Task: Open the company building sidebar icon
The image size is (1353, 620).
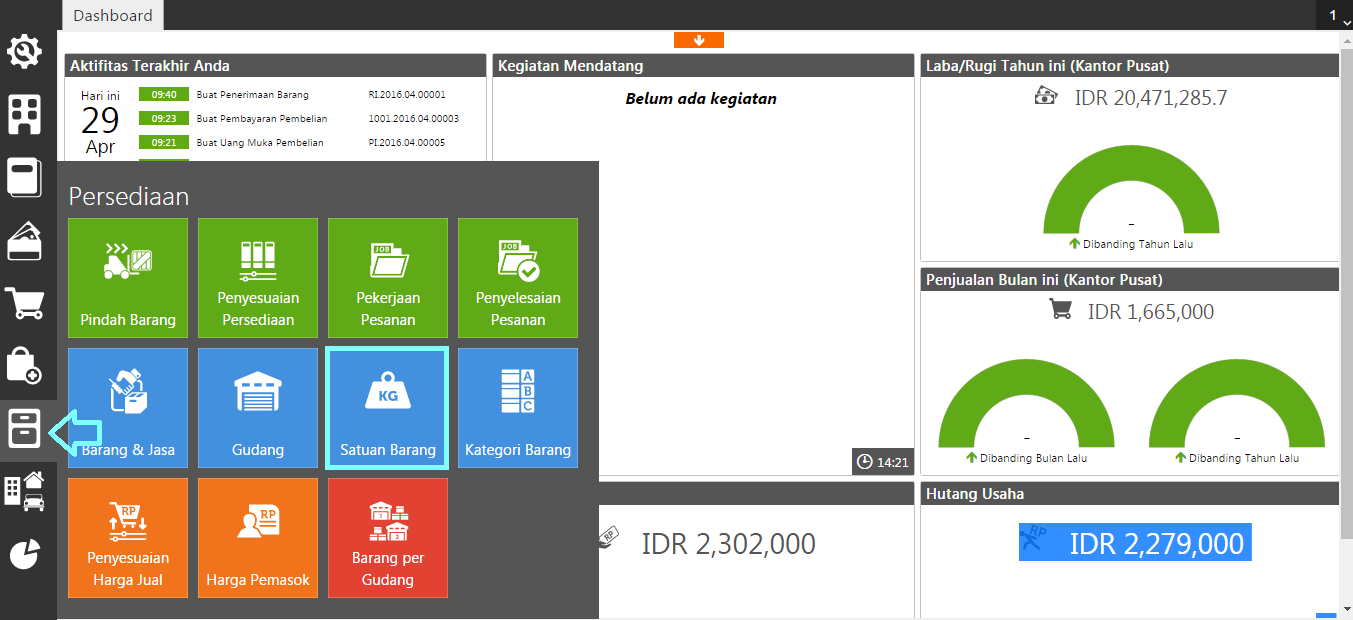Action: pyautogui.click(x=25, y=115)
